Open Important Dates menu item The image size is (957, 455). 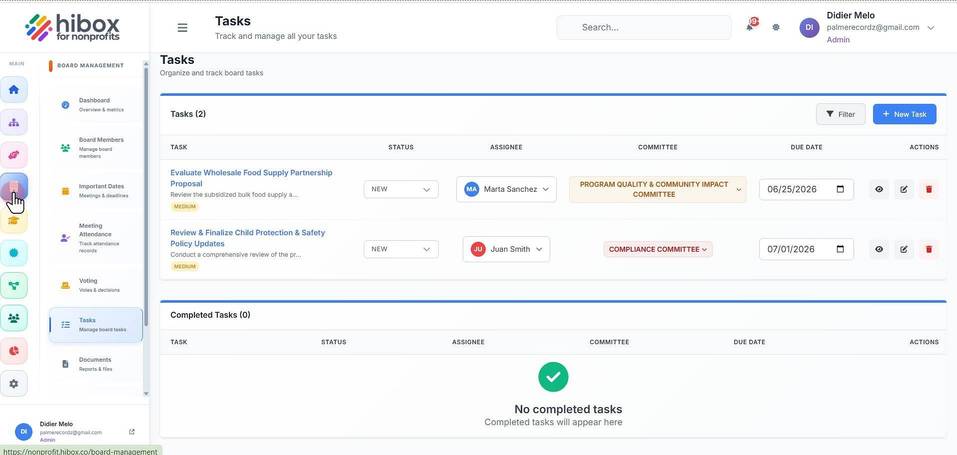click(x=95, y=191)
